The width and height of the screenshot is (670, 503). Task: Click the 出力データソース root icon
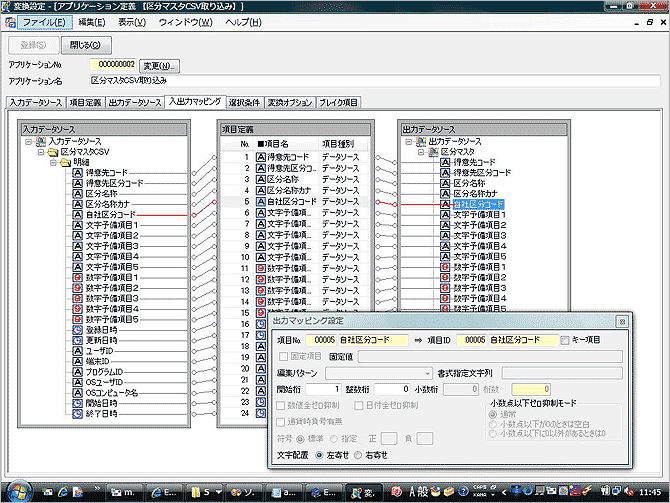(x=421, y=141)
